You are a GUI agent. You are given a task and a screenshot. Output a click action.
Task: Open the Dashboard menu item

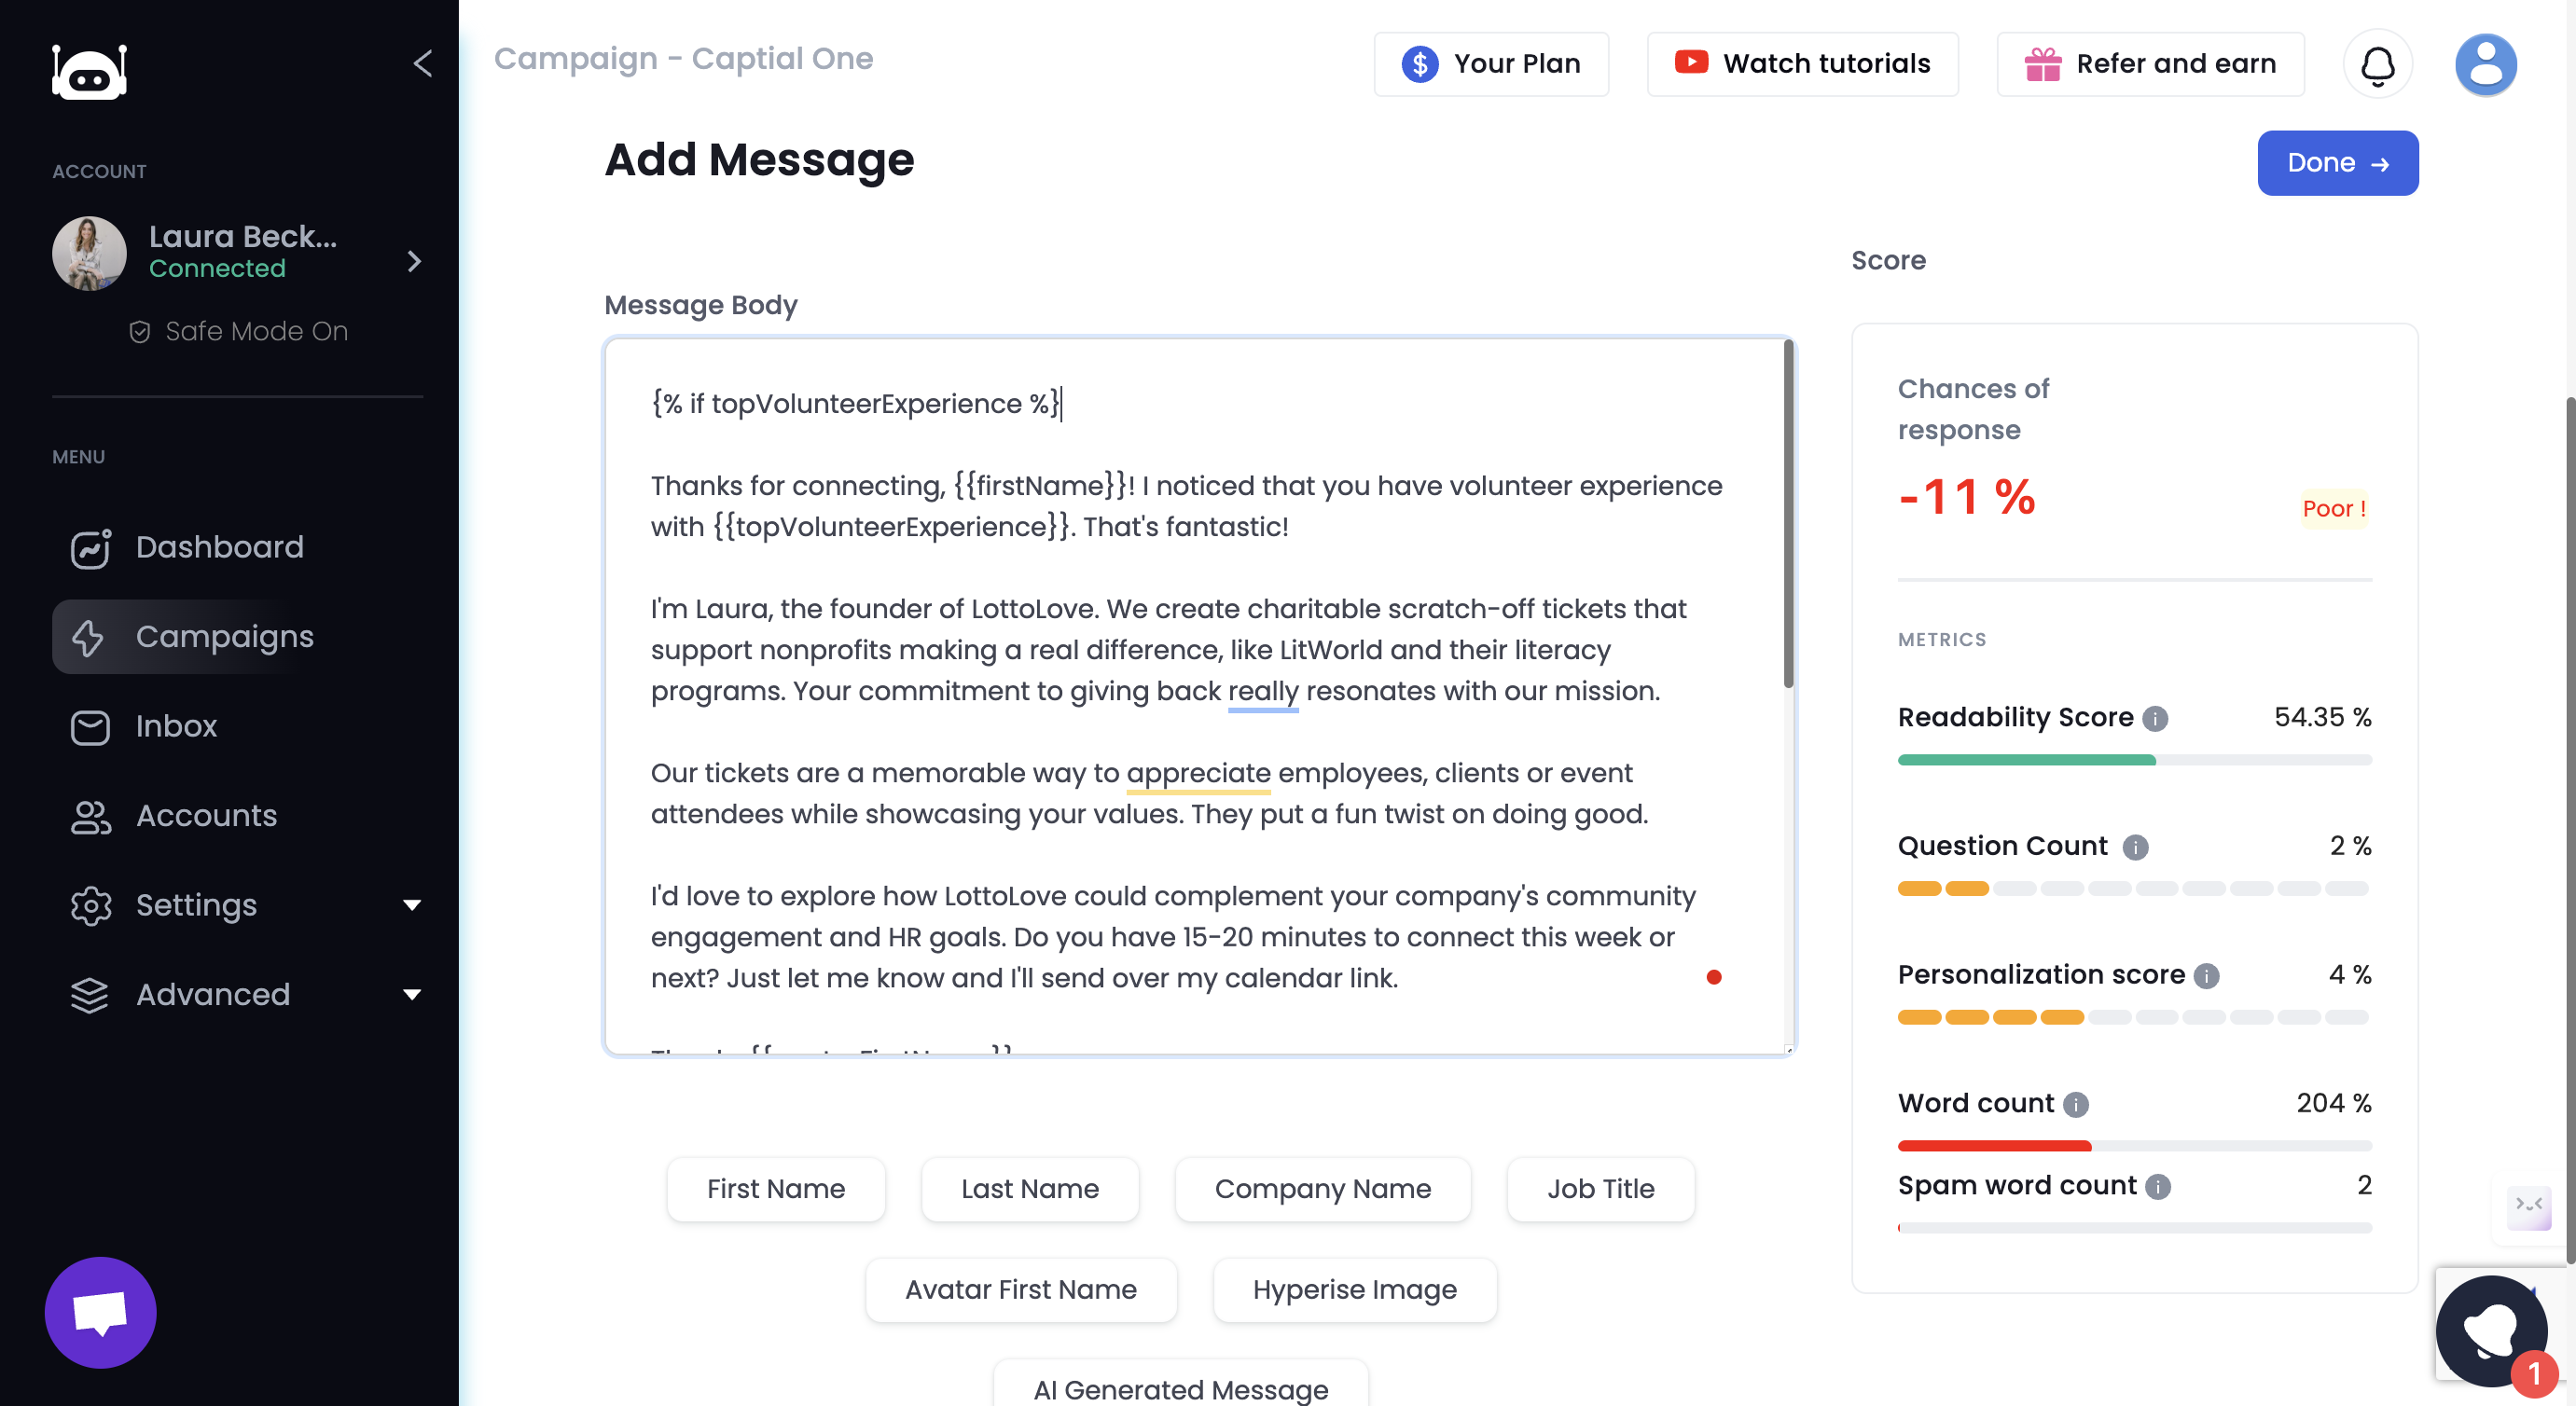pos(237,548)
